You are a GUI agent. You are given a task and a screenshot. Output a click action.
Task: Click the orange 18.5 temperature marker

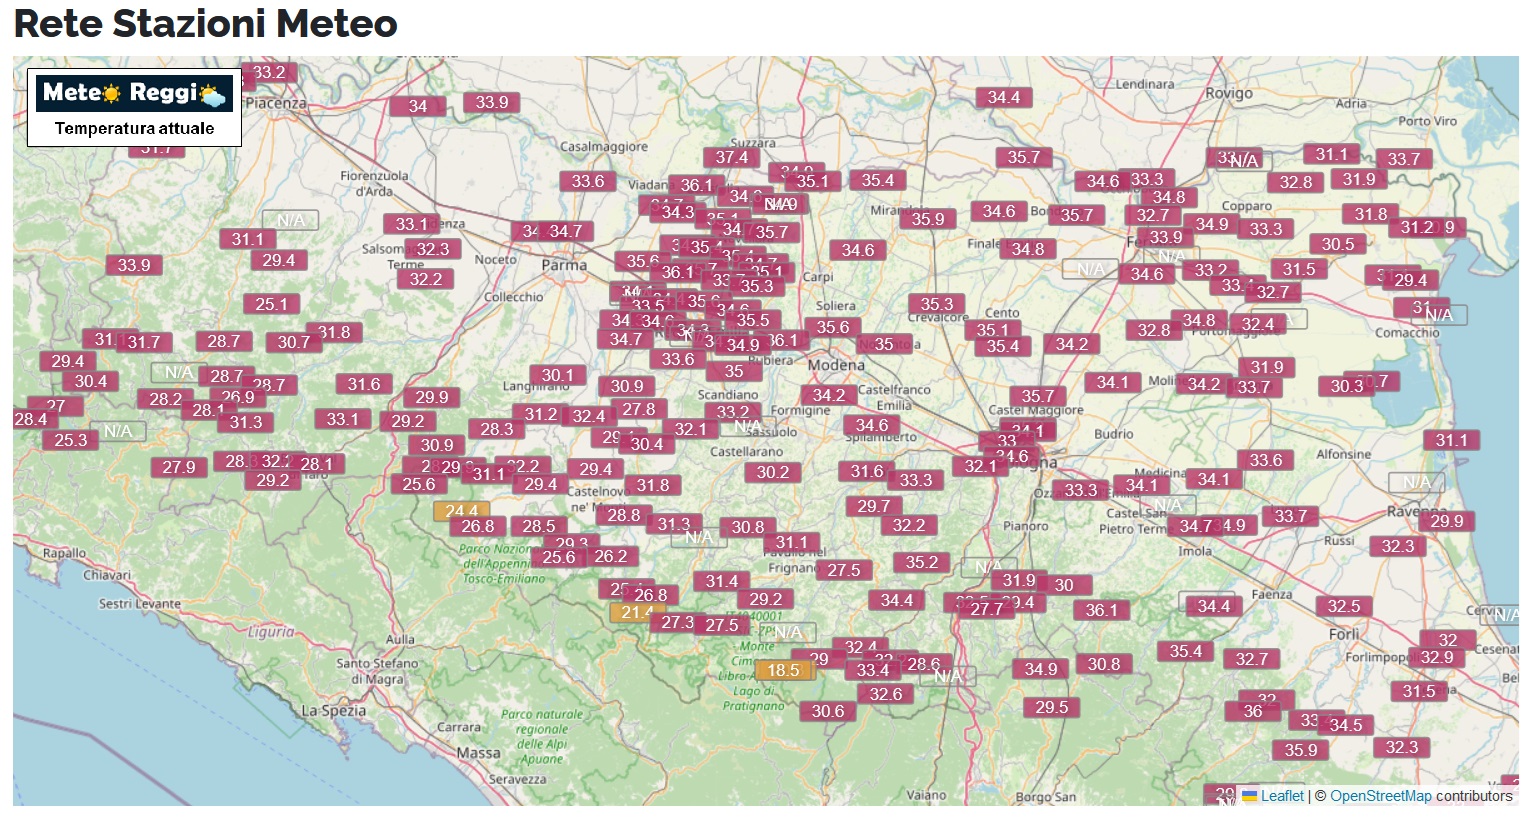click(x=784, y=670)
